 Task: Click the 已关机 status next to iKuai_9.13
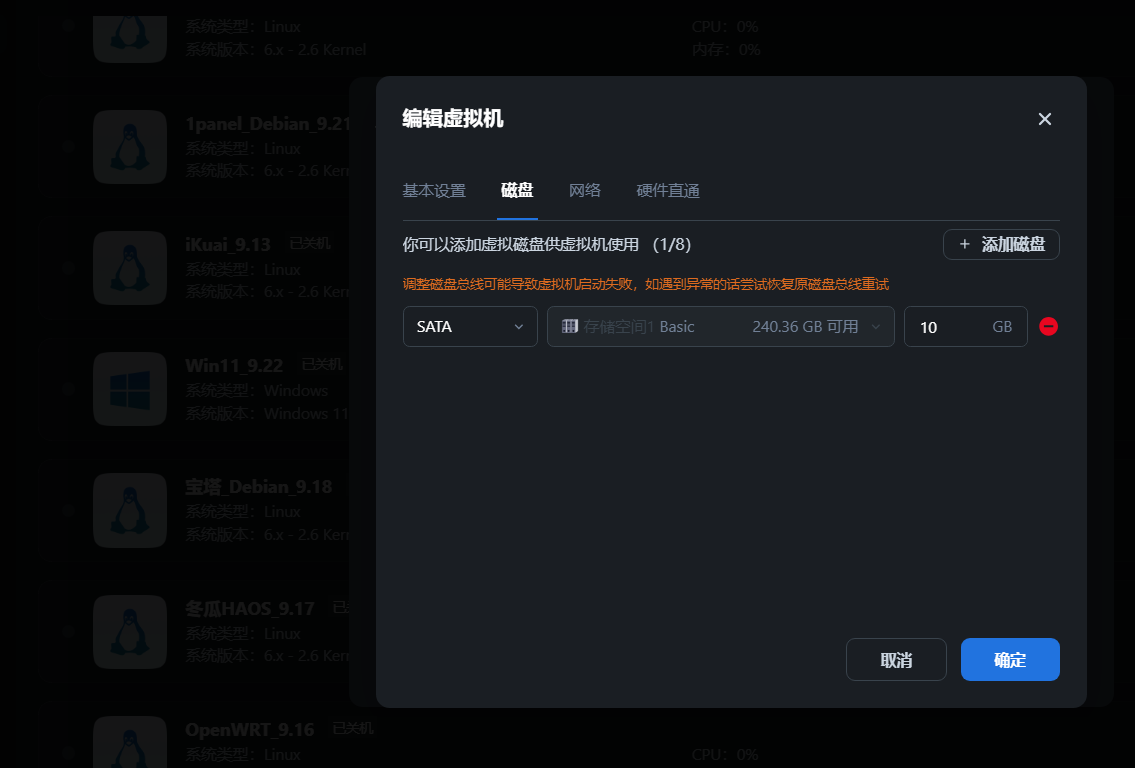pyautogui.click(x=310, y=243)
